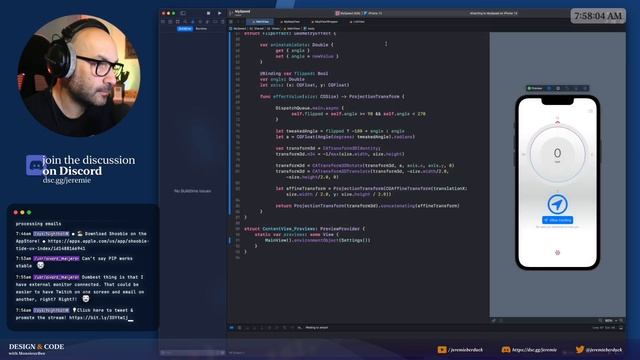Open the Test navigator icon
640x360 pixels.
click(x=200, y=22)
